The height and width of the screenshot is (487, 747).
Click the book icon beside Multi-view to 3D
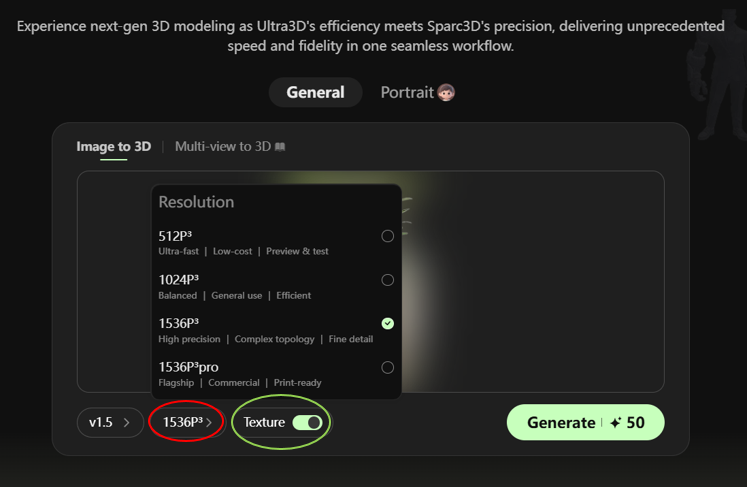pos(280,147)
